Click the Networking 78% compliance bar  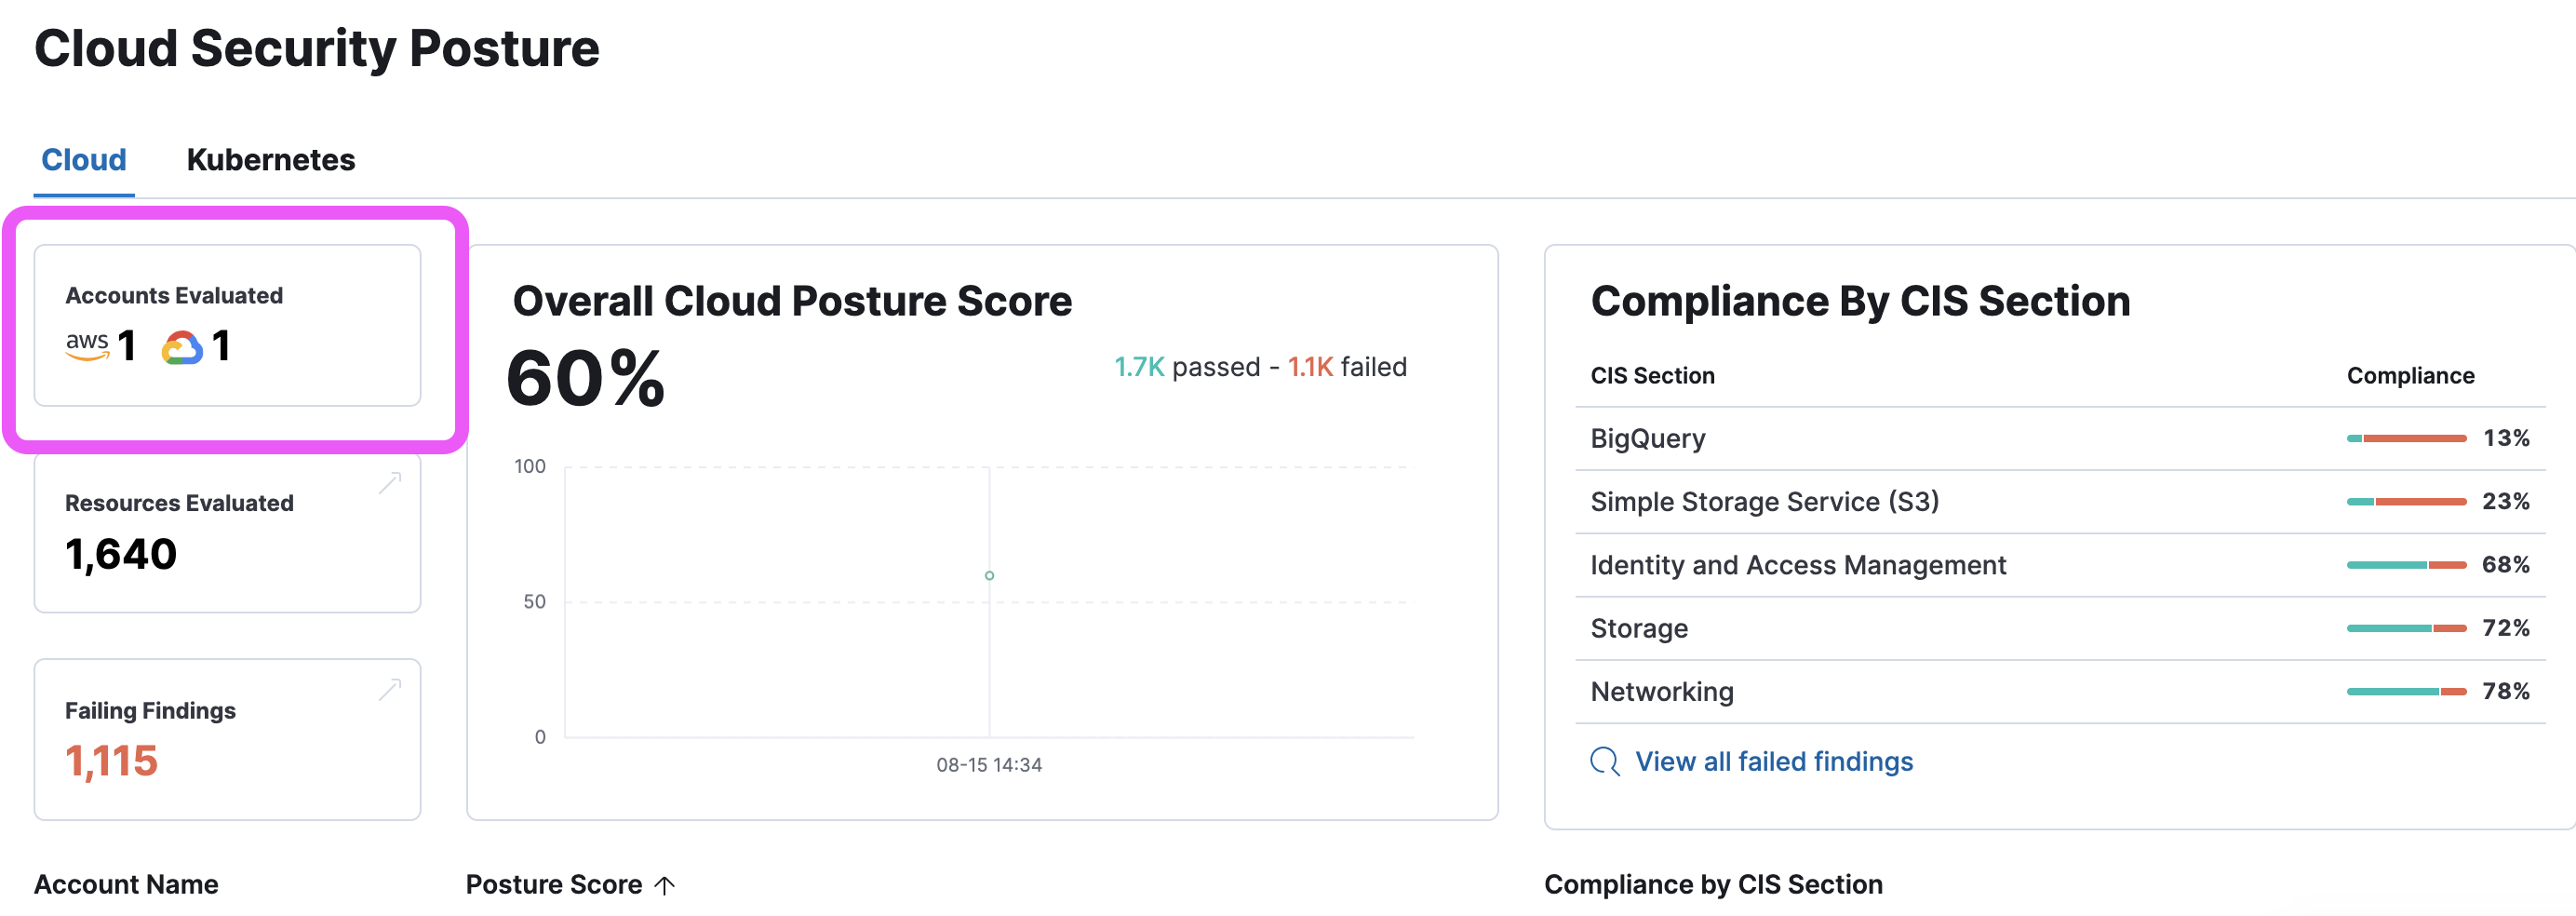[2407, 690]
